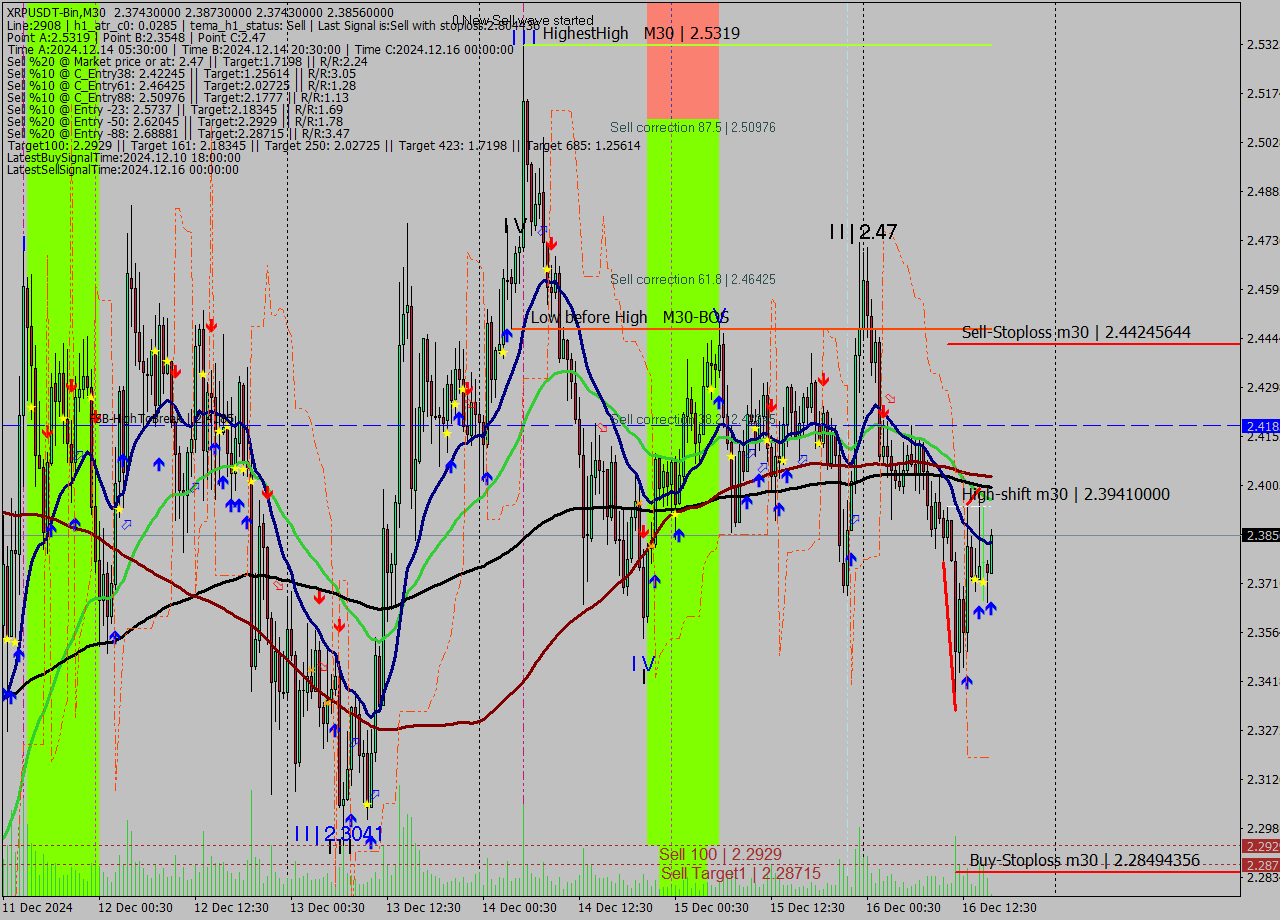
Task: Click the 'Point A:2.5319' info line
Action: pyautogui.click(x=136, y=36)
